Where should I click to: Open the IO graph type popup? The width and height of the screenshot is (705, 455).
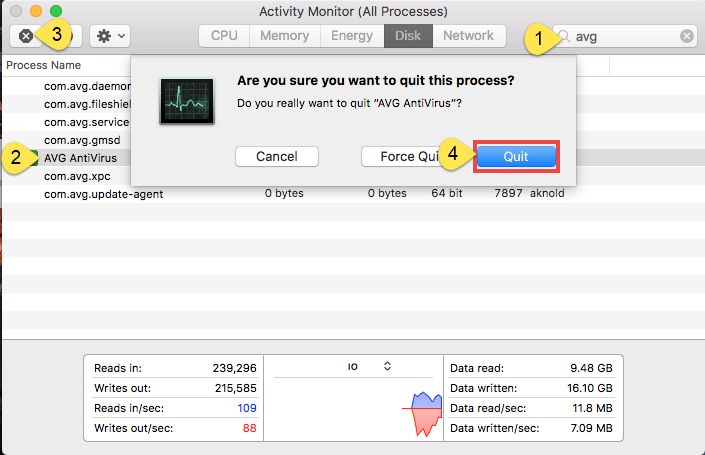[x=370, y=367]
